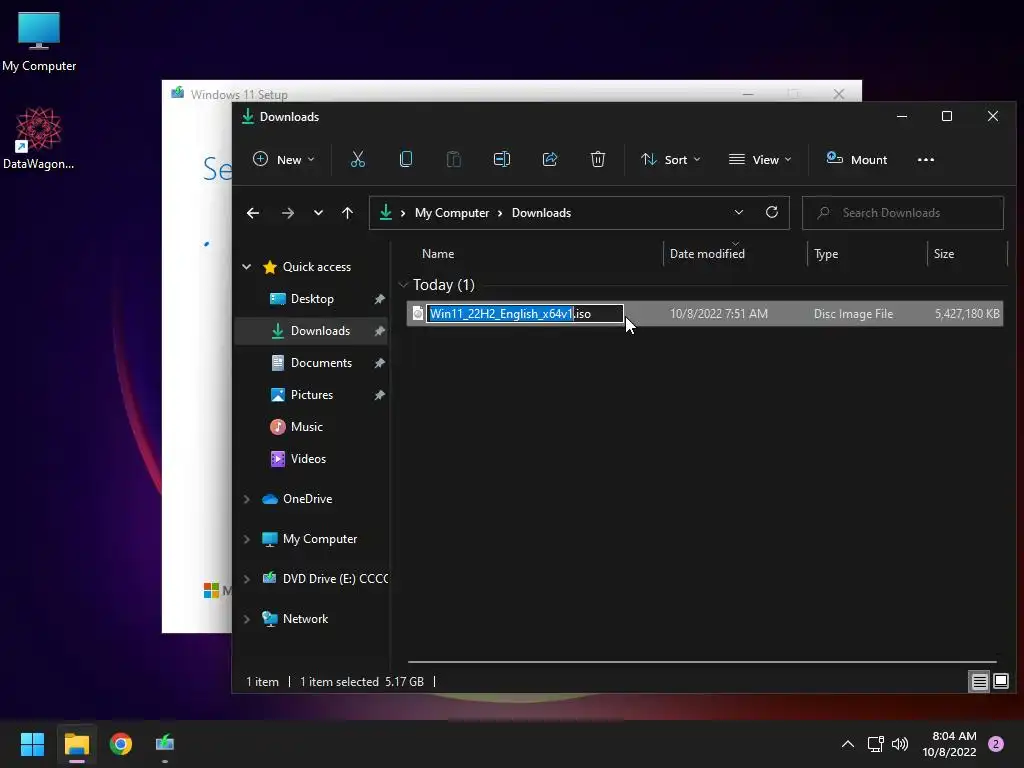Viewport: 1024px width, 768px height.
Task: Click the ISO file icon in list
Action: tap(418, 314)
